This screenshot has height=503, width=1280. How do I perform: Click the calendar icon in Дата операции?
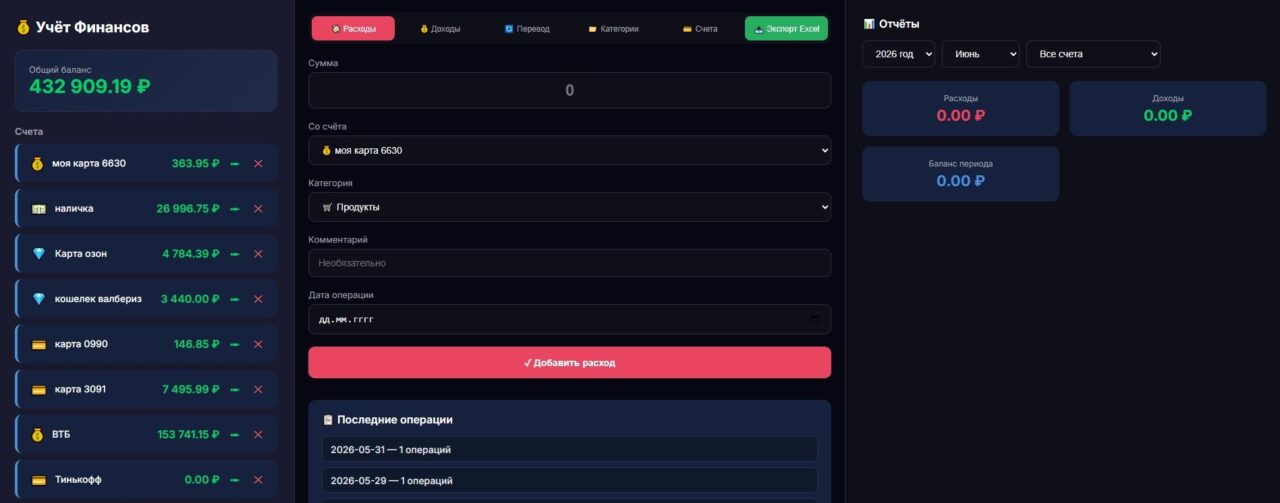click(815, 320)
